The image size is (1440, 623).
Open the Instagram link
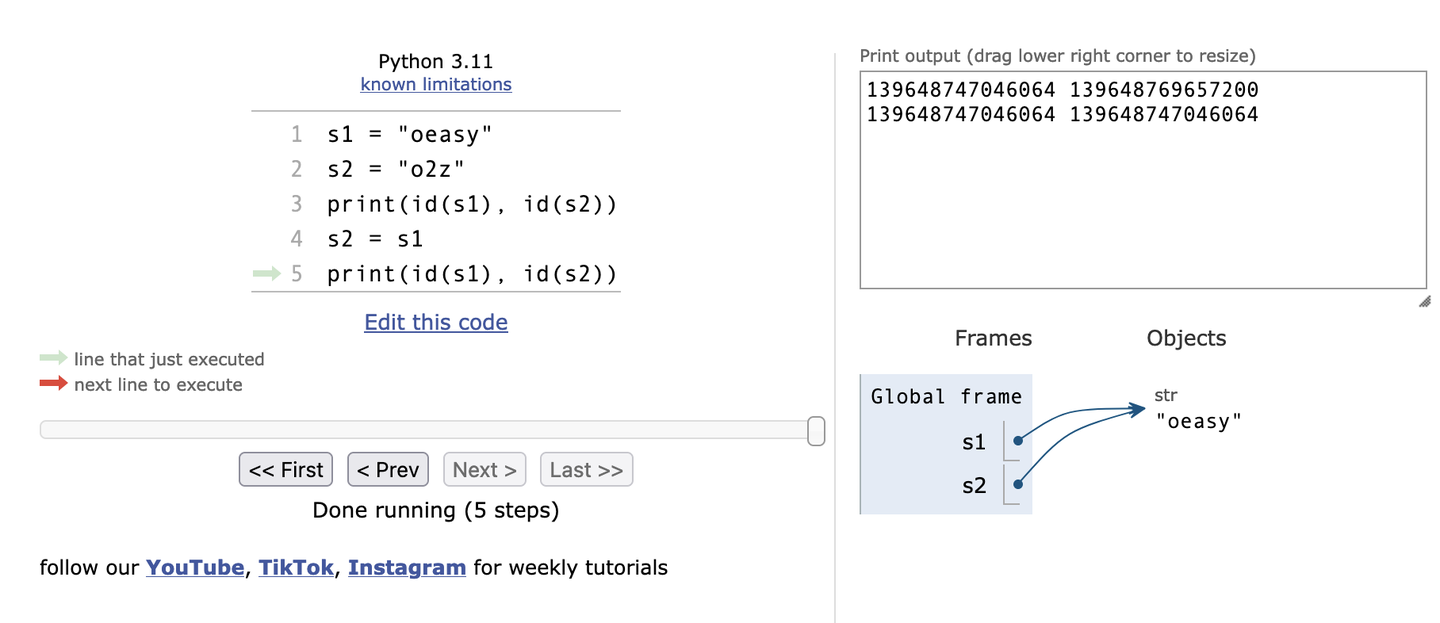(x=407, y=568)
